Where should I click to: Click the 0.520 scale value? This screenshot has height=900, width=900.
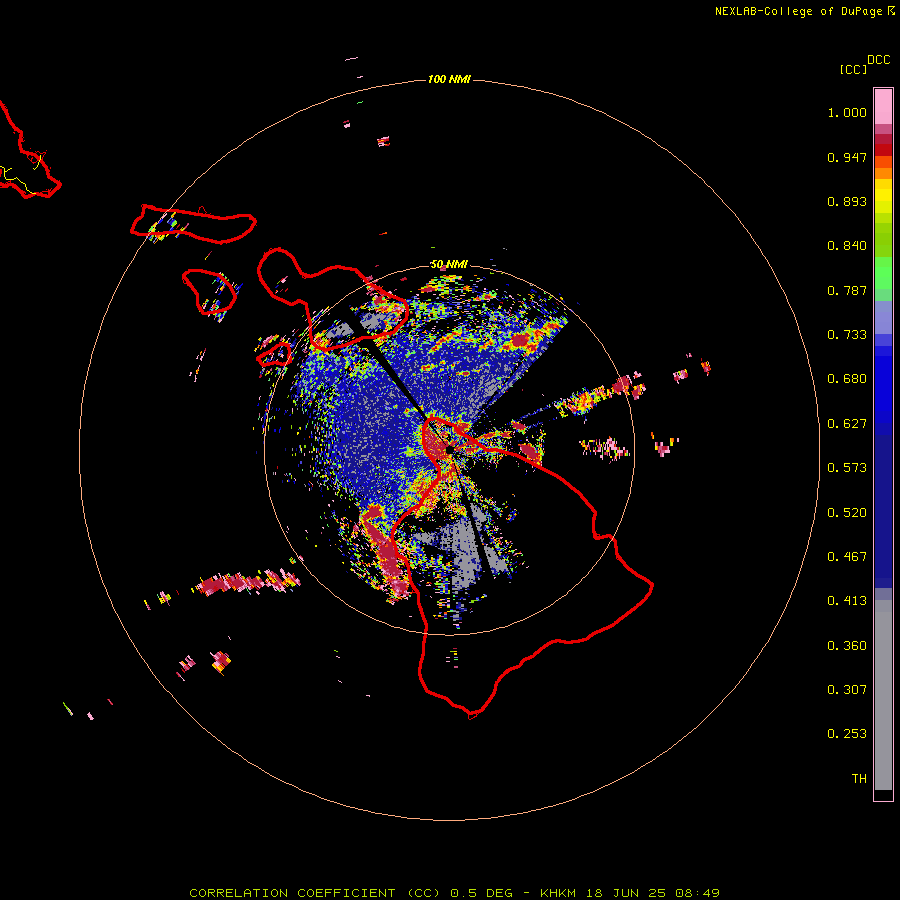click(x=847, y=513)
